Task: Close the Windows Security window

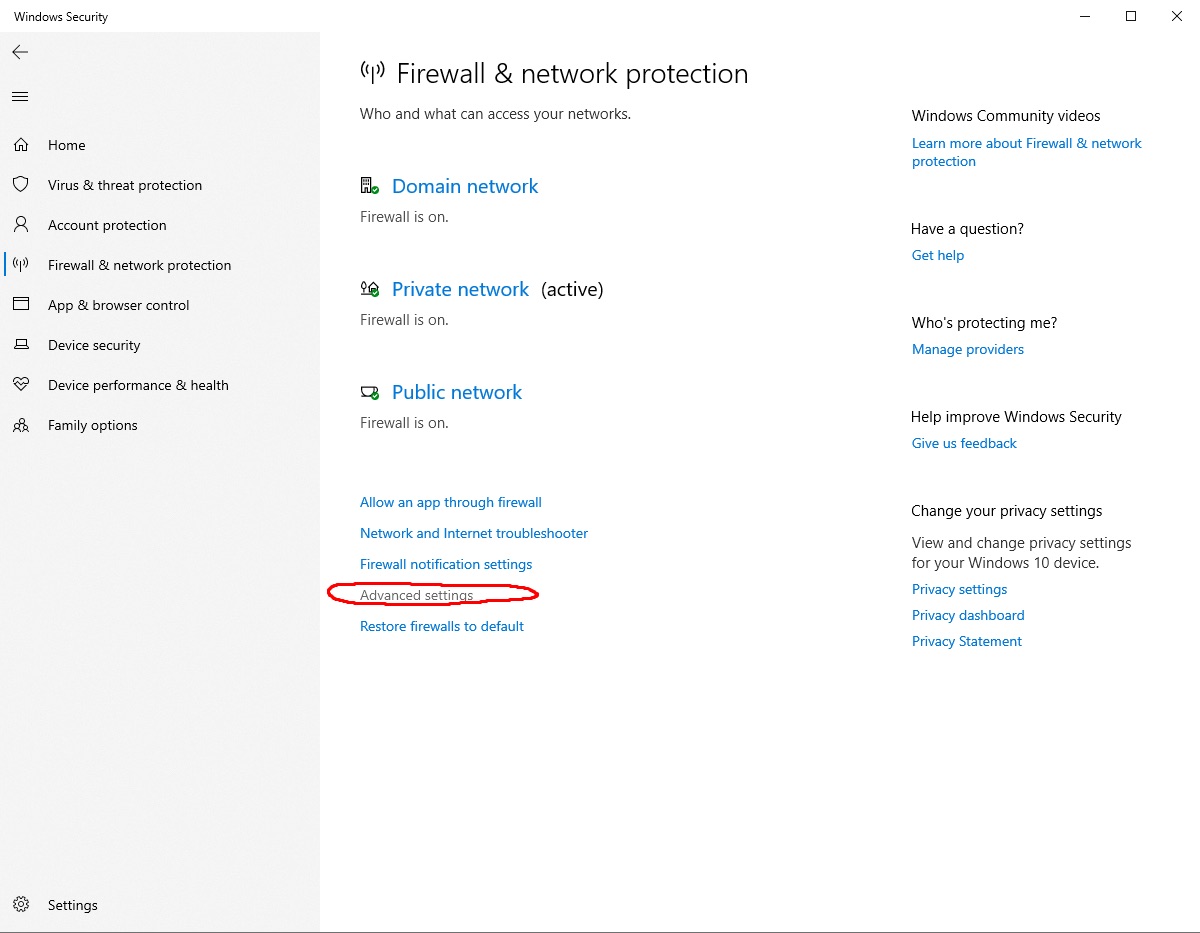Action: pos(1177,16)
